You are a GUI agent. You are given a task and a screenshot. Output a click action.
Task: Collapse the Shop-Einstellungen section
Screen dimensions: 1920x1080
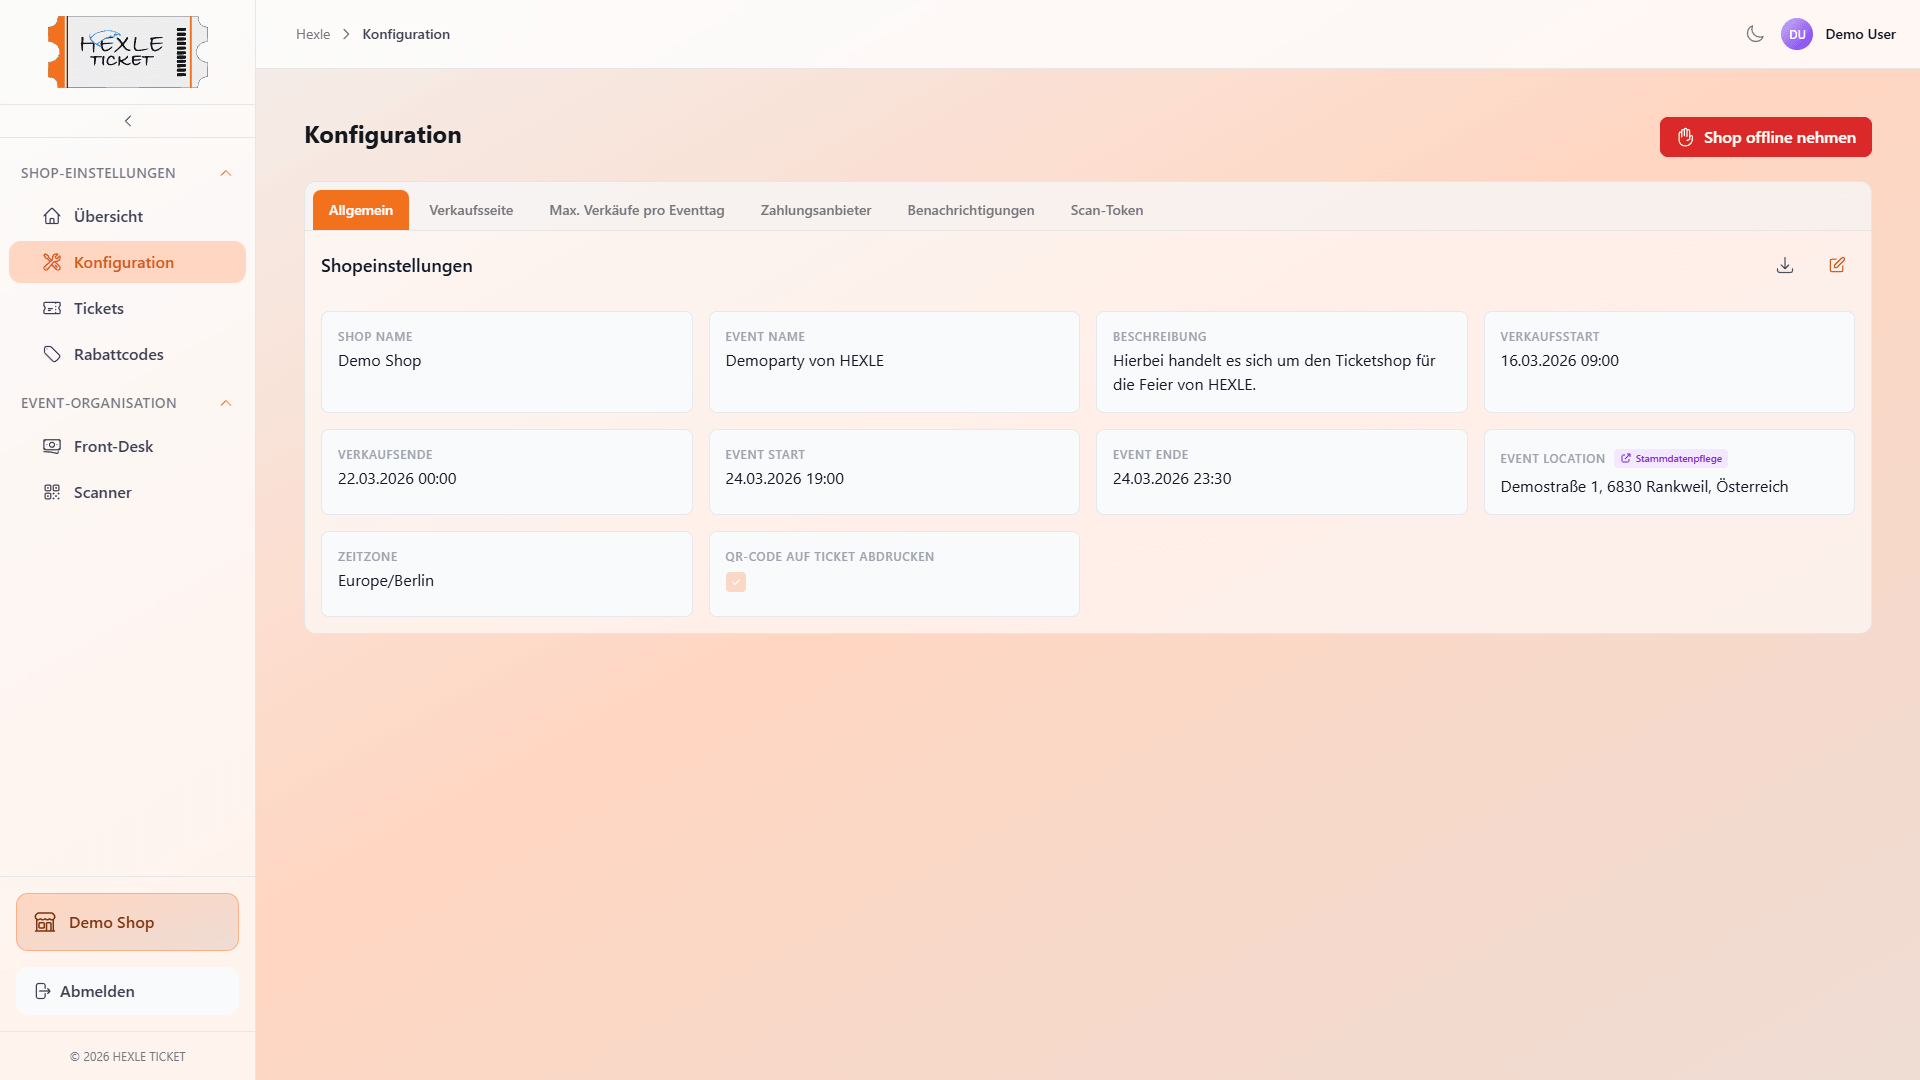(x=226, y=173)
